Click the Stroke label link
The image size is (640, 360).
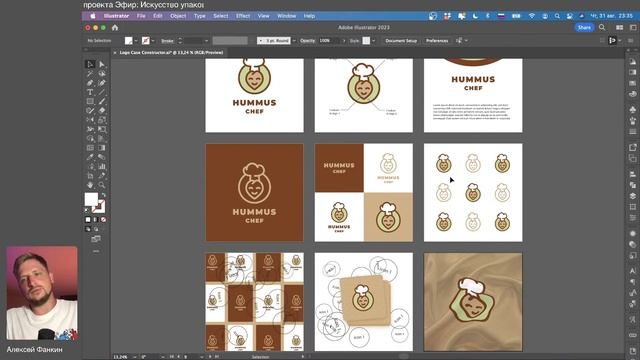click(167, 41)
